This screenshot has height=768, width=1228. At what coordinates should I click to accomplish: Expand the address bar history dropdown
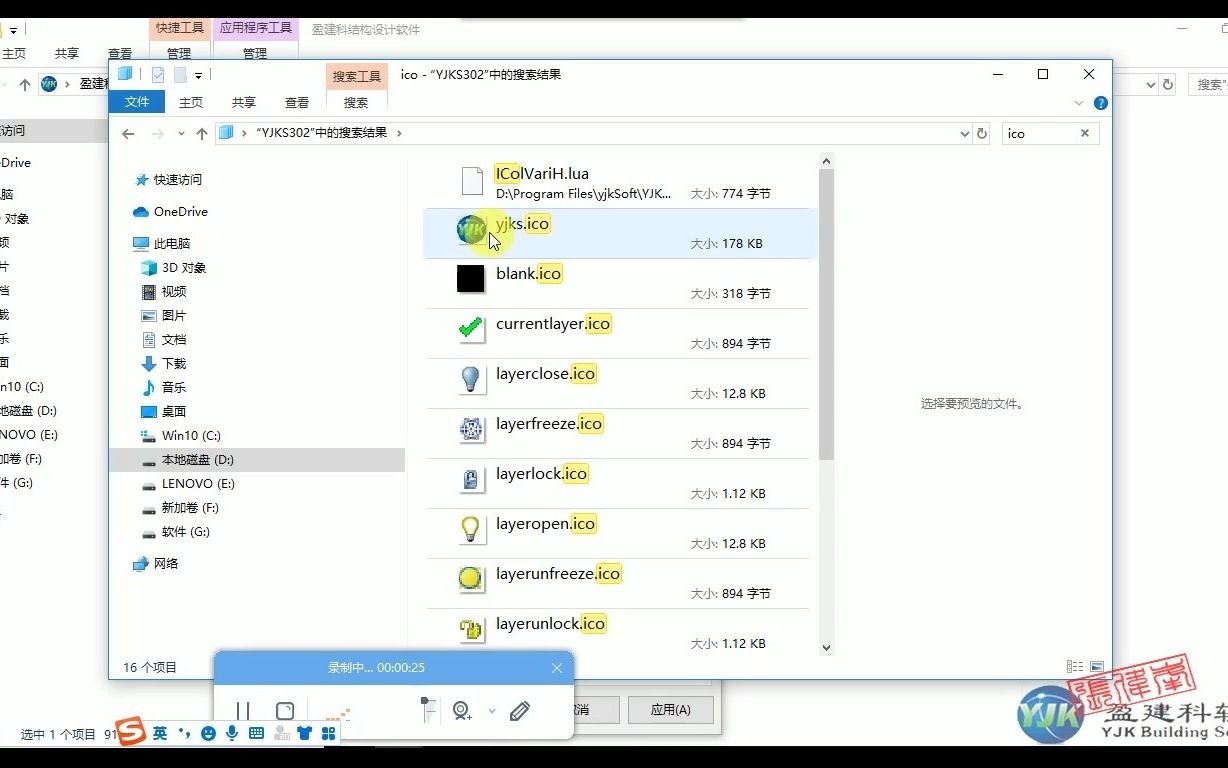click(964, 133)
